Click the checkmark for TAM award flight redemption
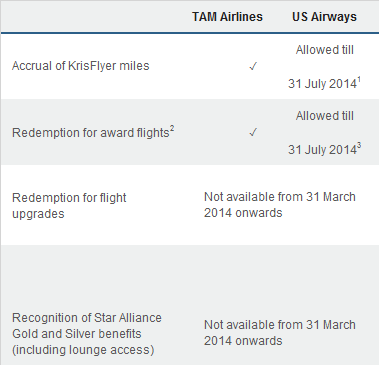Screen dimensions: 379x365 [x=253, y=132]
